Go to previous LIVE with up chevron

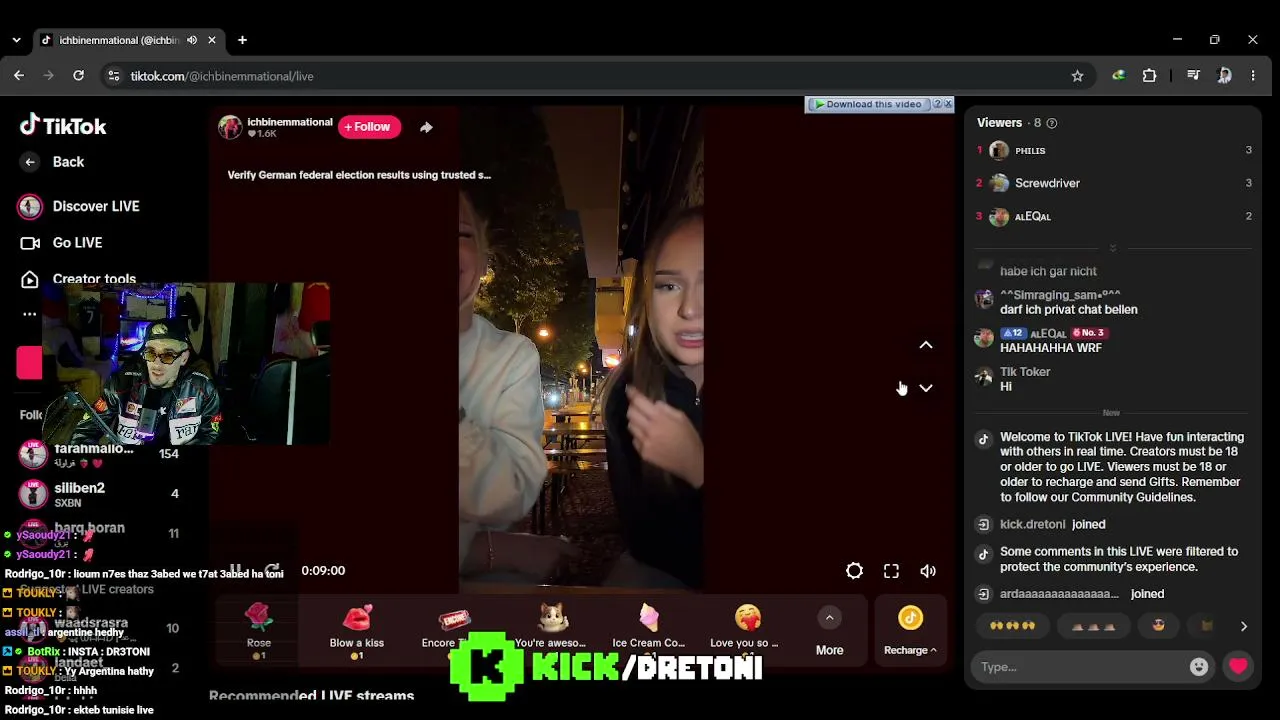click(926, 345)
